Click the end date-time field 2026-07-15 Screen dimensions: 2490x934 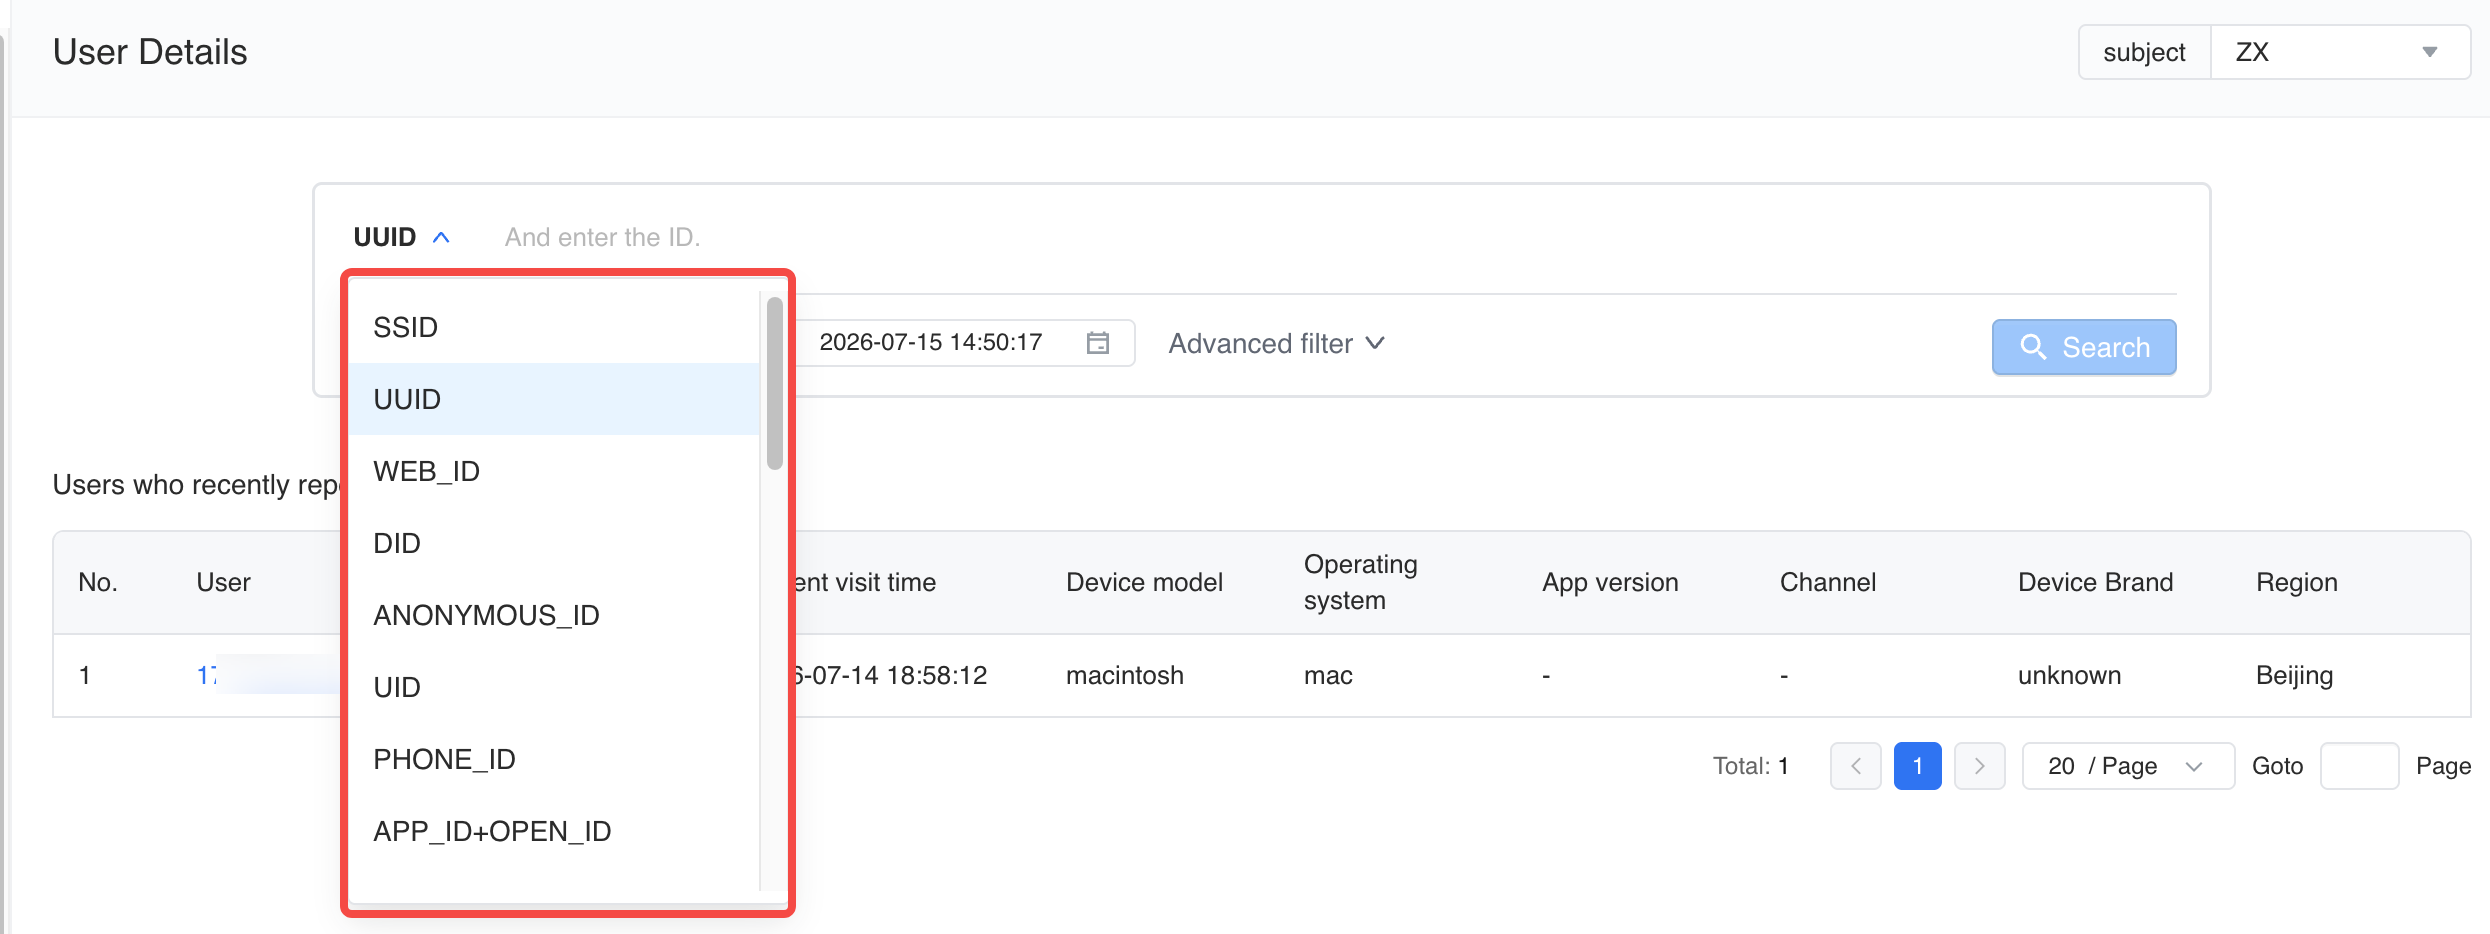965,343
